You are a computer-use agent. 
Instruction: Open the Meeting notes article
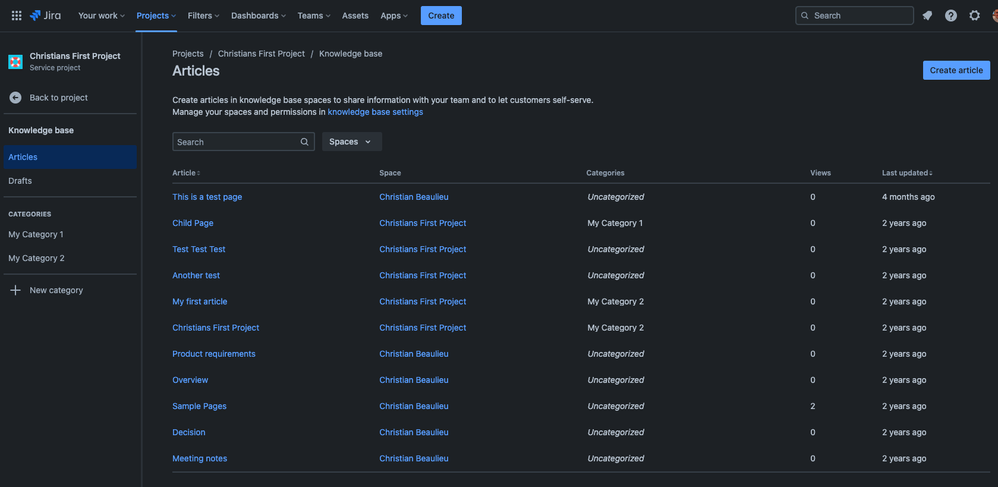[199, 458]
